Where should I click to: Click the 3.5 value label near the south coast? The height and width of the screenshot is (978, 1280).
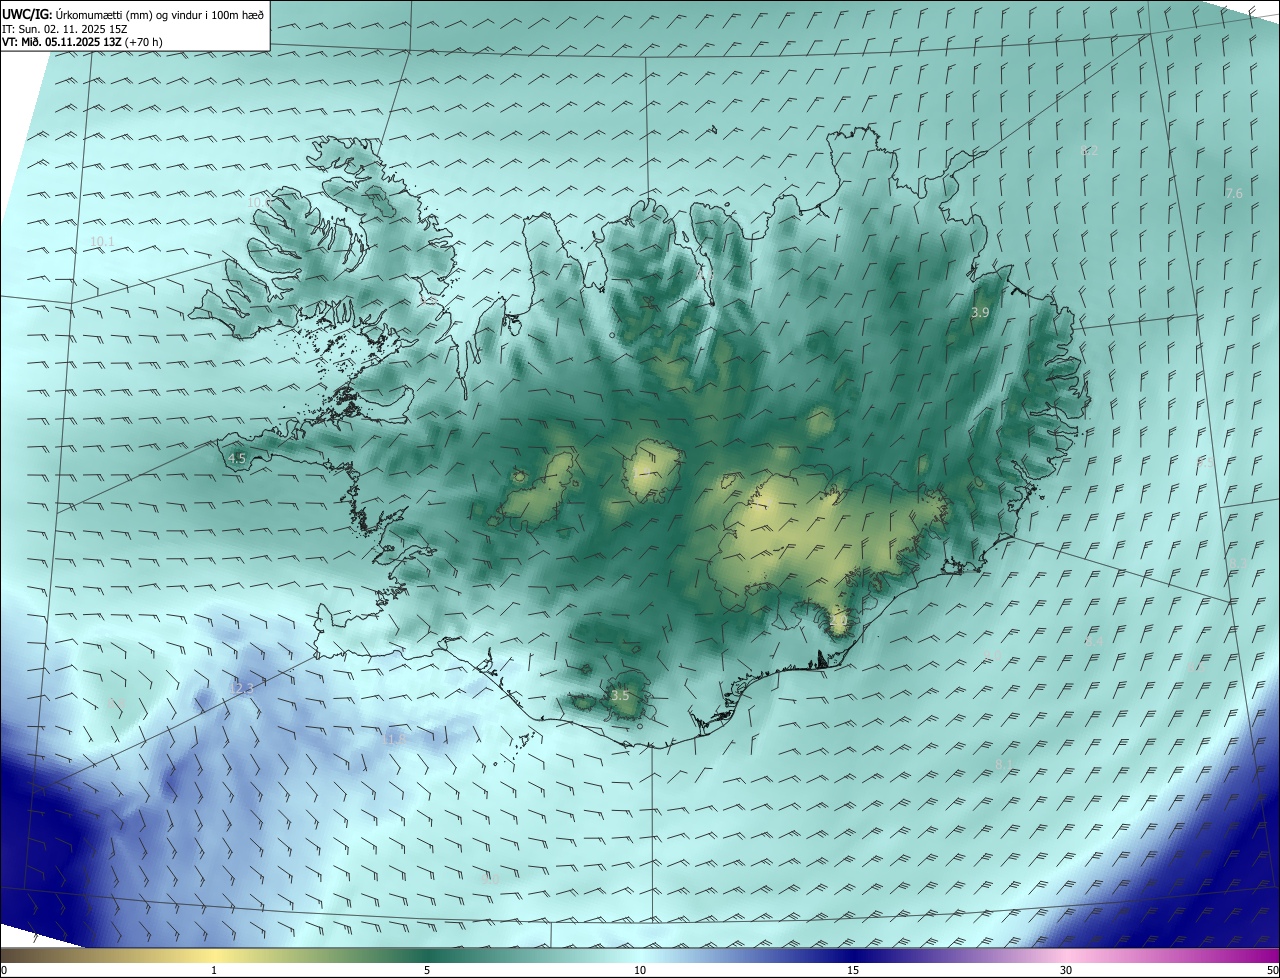(x=620, y=695)
